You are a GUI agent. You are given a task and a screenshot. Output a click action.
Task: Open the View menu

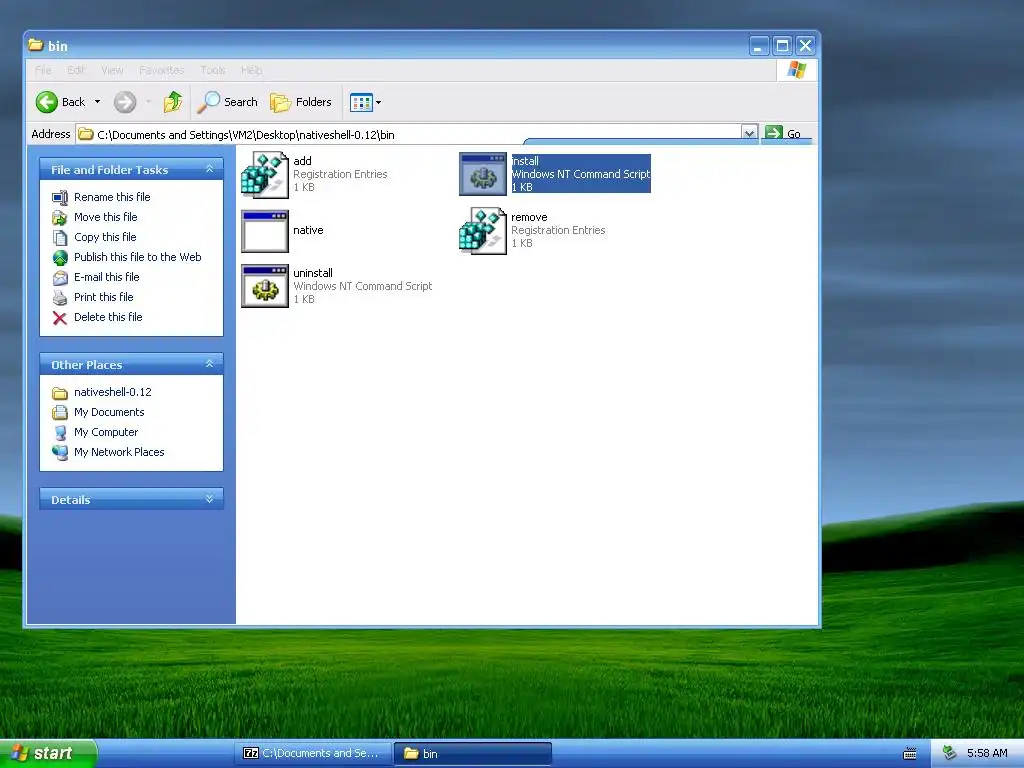tap(112, 70)
